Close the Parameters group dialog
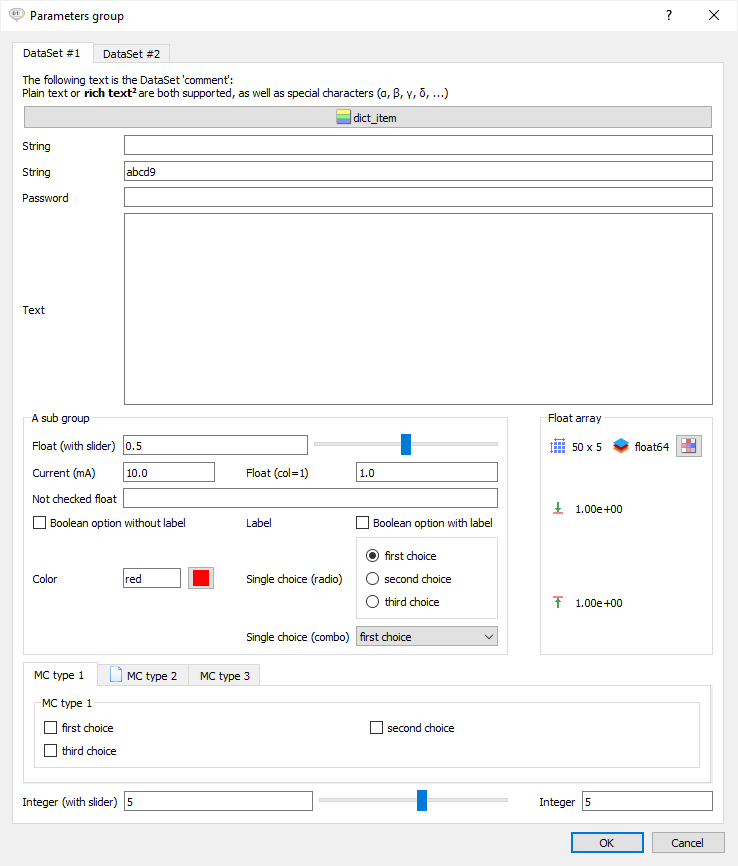Viewport: 738px width, 866px height. point(714,15)
